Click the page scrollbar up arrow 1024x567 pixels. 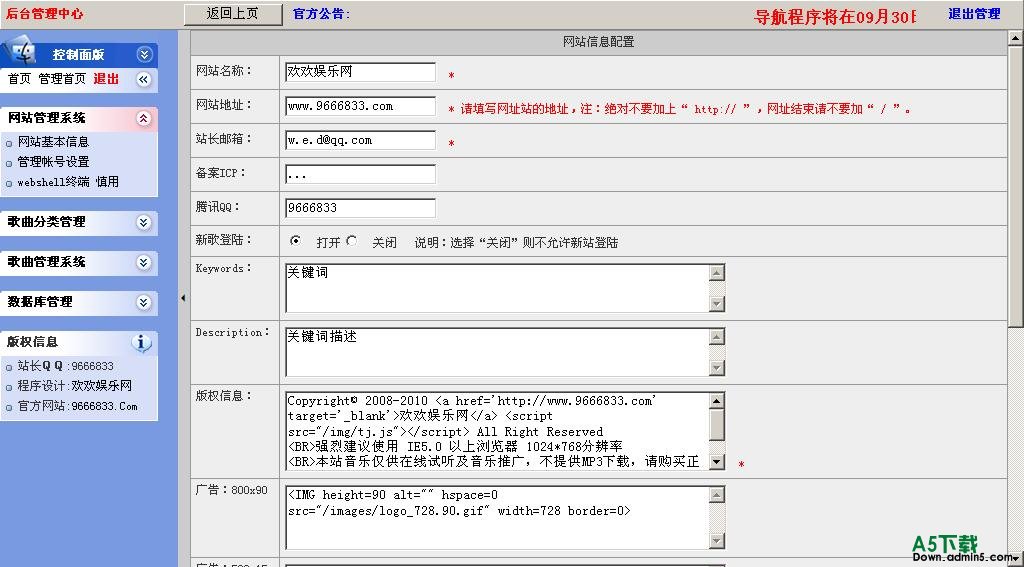coord(1016,40)
